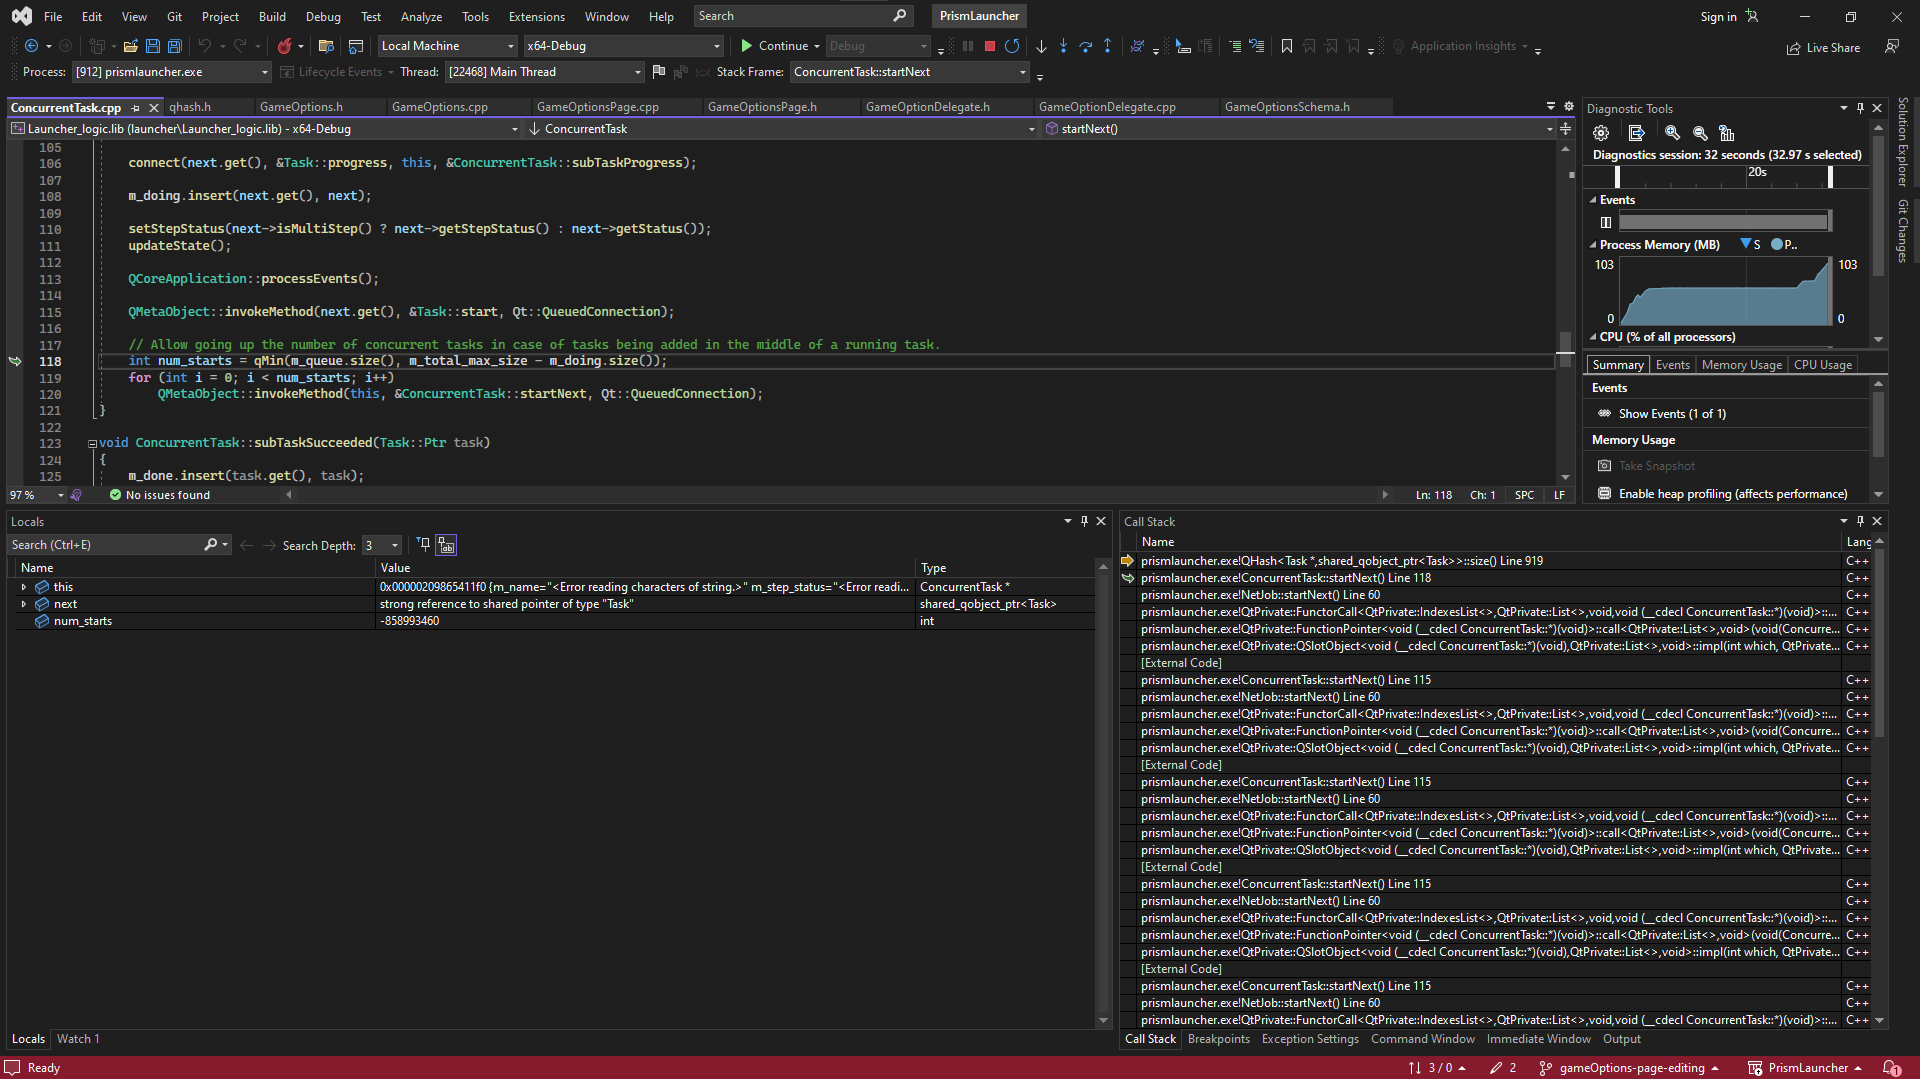Pin the Call Stack panel
The image size is (1920, 1080).
(1860, 521)
